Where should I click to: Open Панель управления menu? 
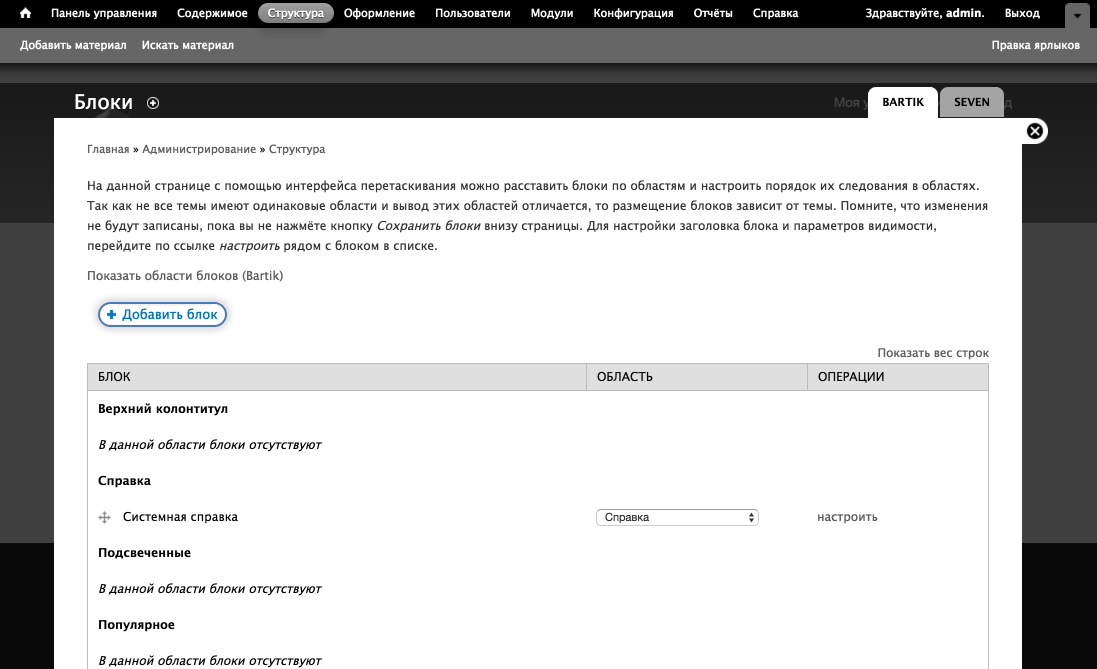pos(104,13)
